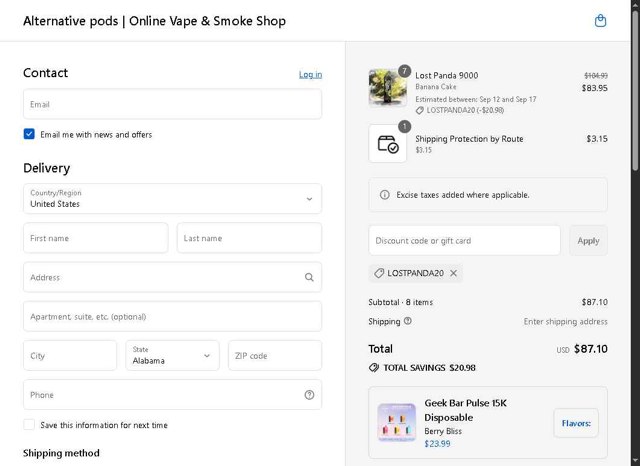Viewport: 640px width, 466px height.
Task: Click the Shipping Protection by Route label
Action: 469,139
